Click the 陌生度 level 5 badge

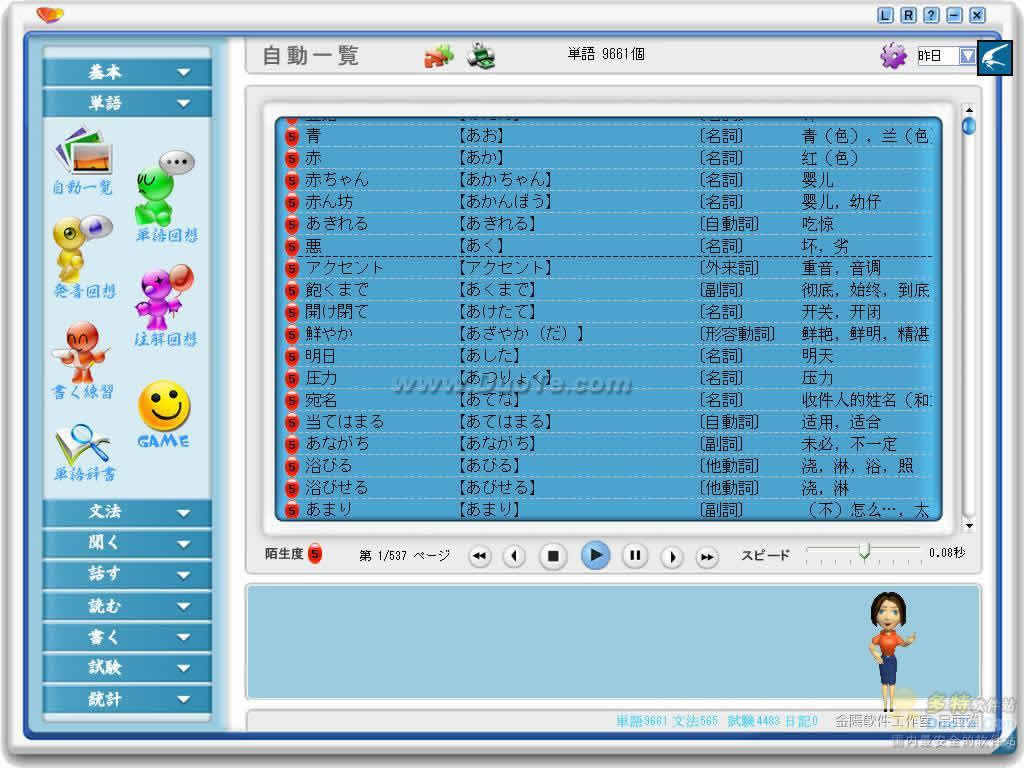tap(315, 554)
